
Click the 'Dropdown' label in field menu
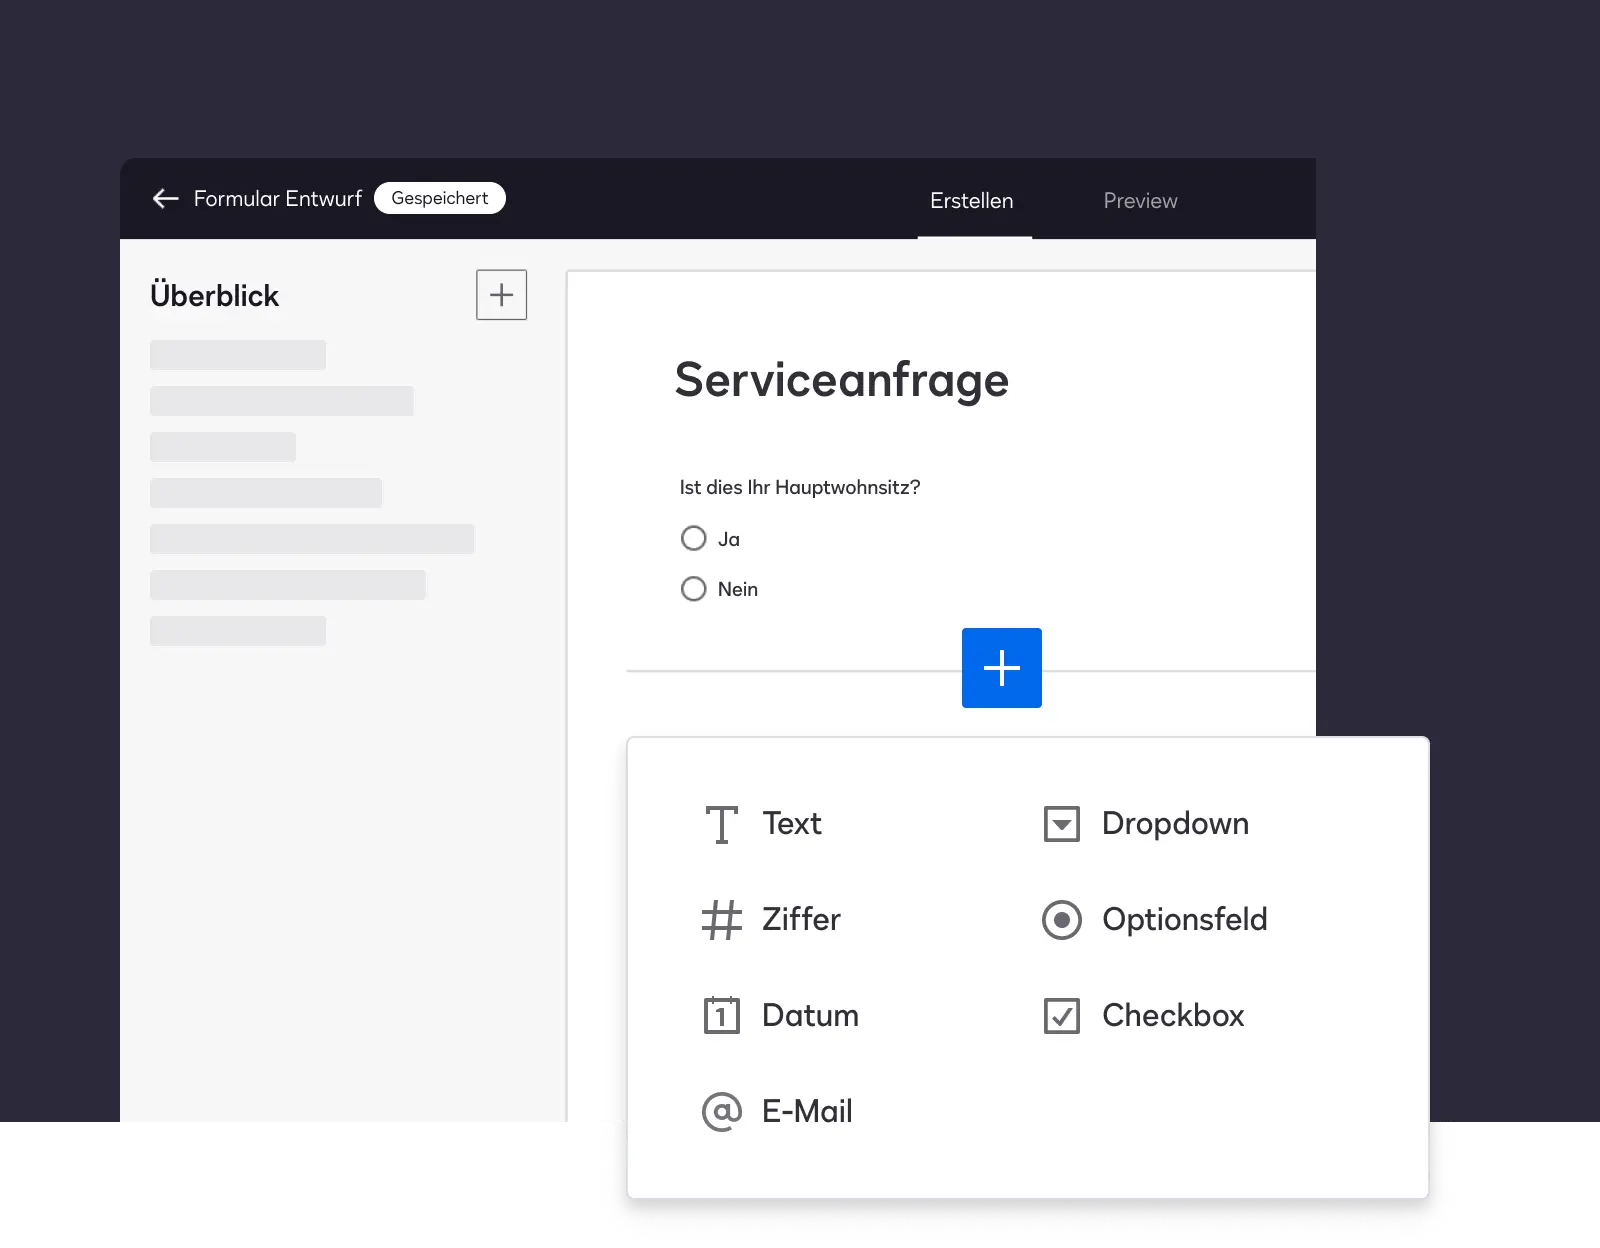(x=1175, y=823)
